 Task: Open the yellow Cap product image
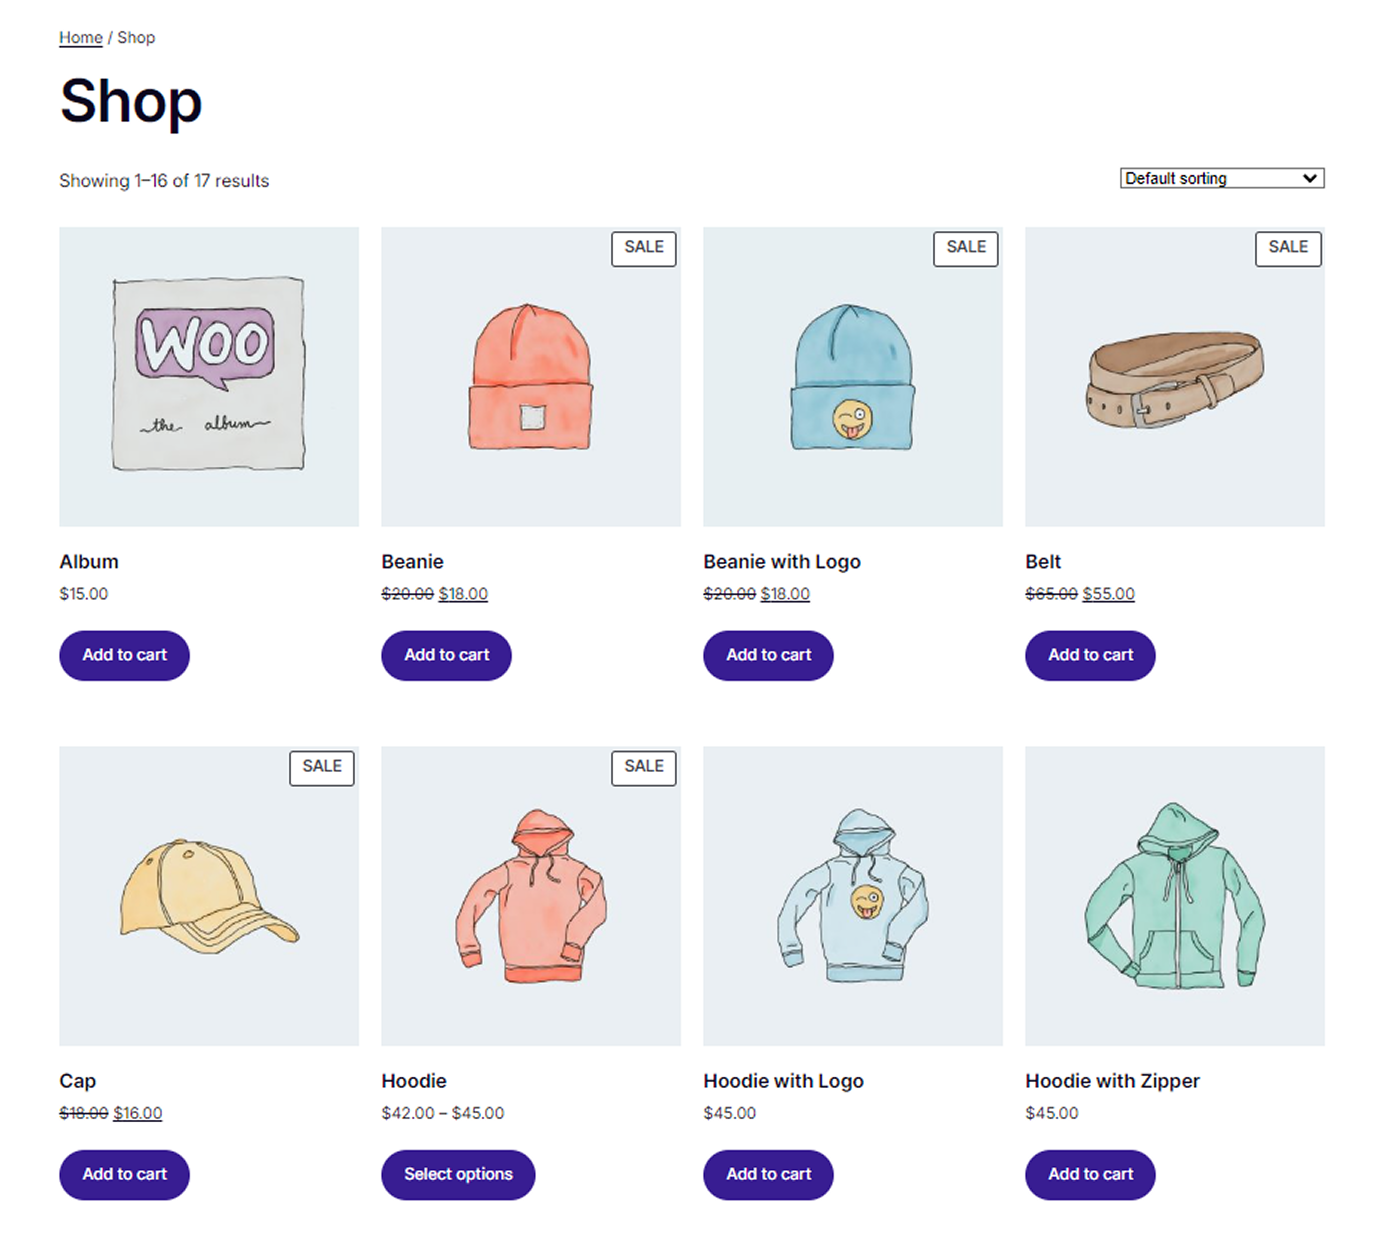coord(208,895)
